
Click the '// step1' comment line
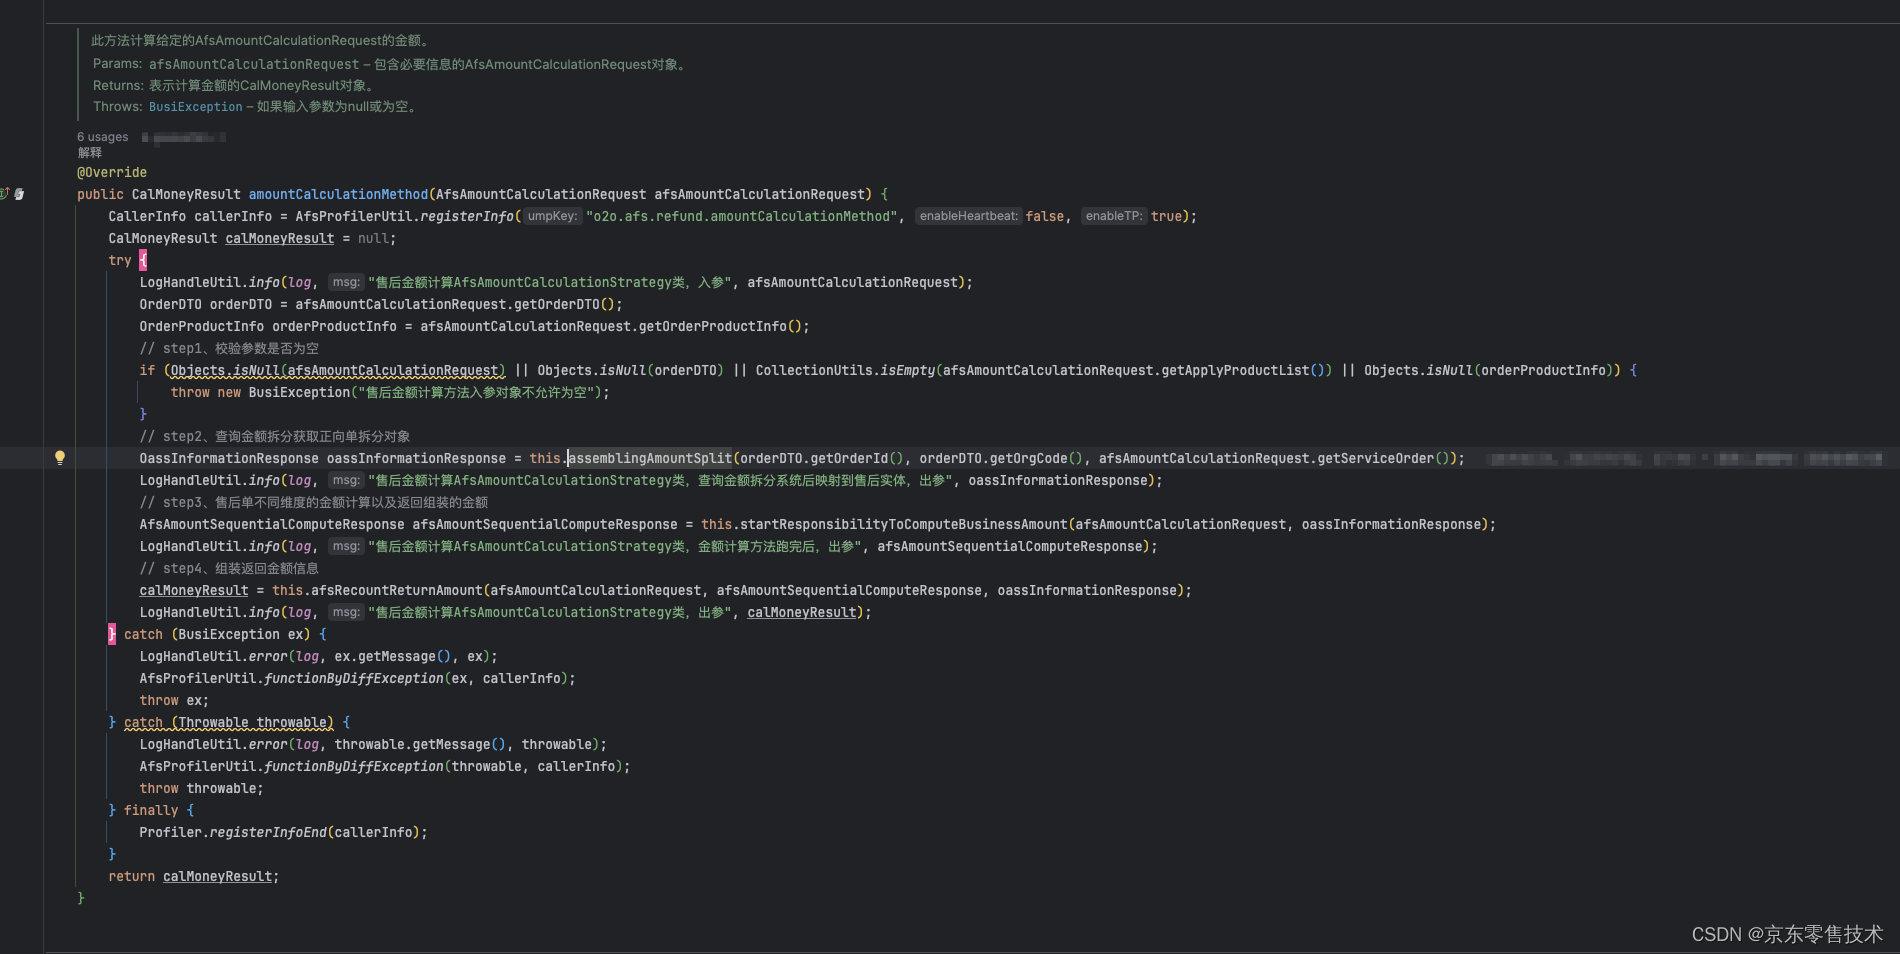pyautogui.click(x=229, y=348)
